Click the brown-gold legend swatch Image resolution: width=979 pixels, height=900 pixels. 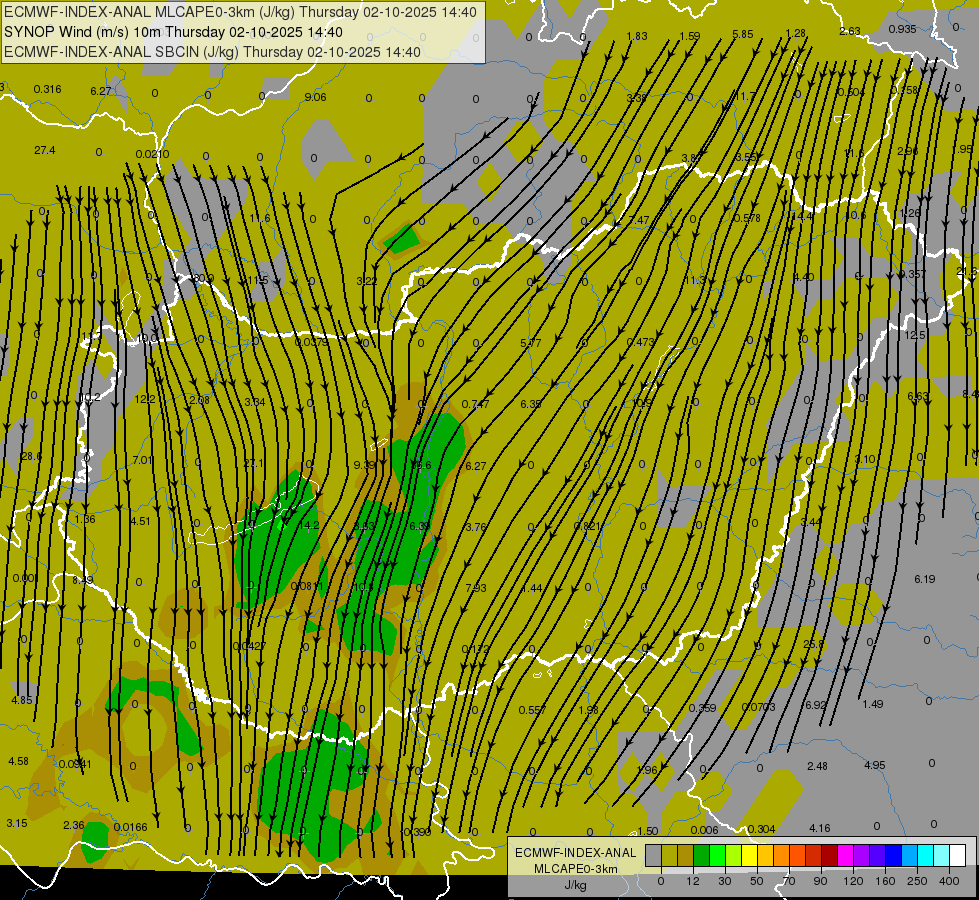[686, 856]
